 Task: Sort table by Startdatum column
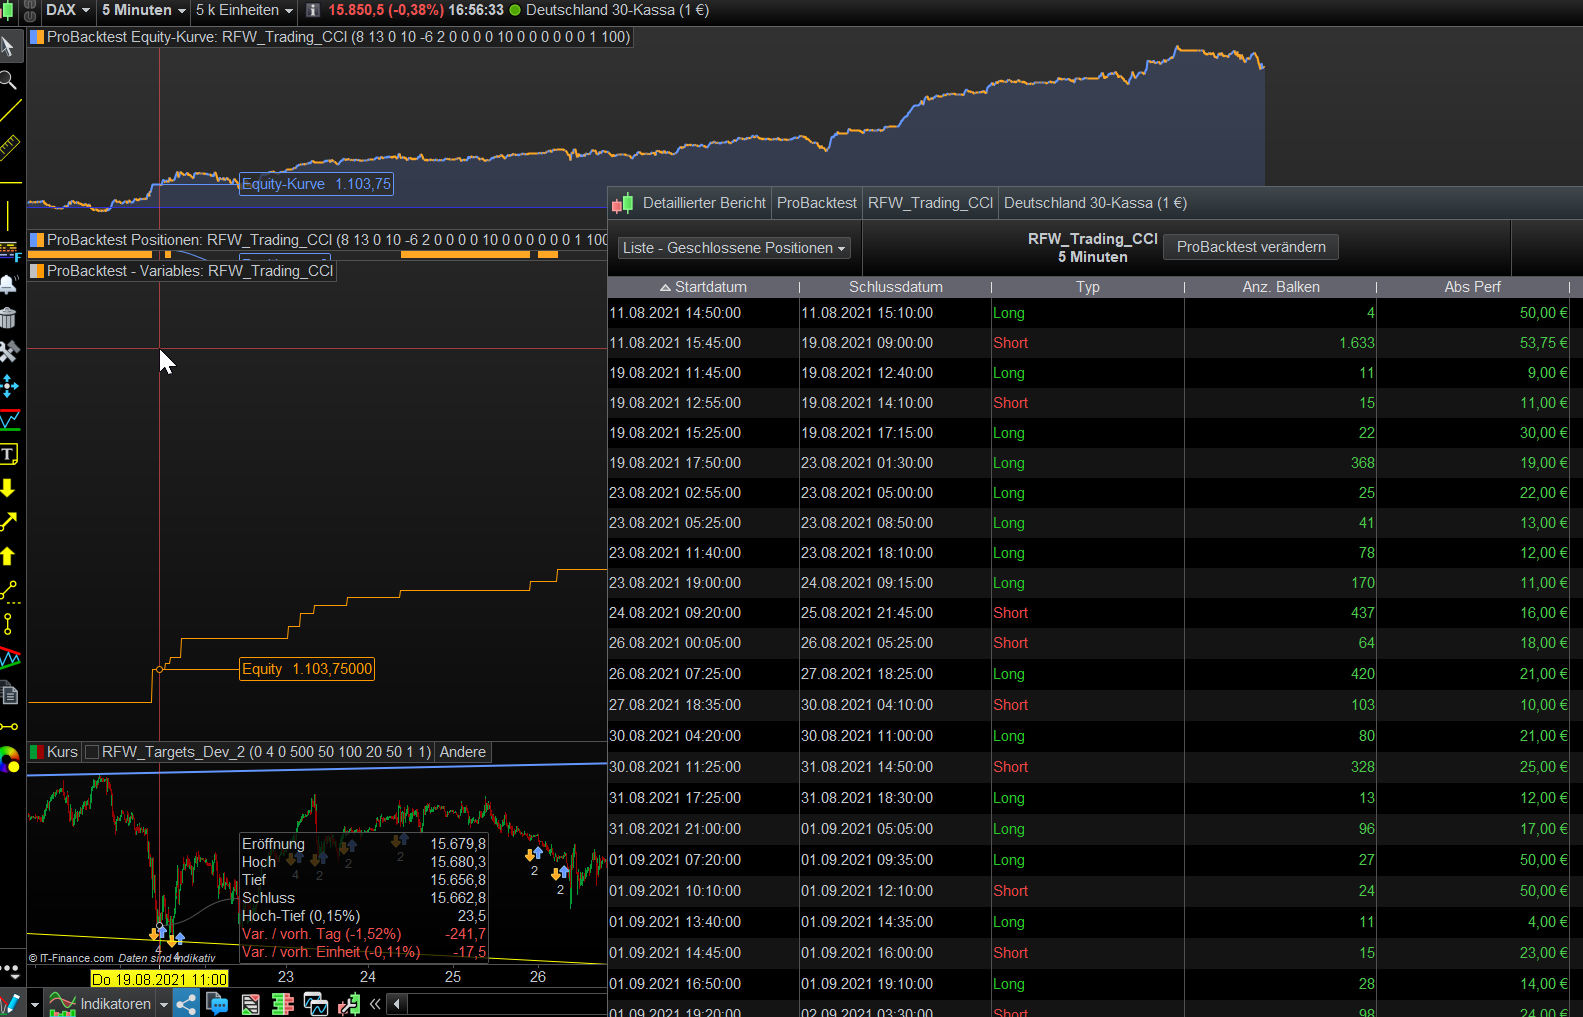pos(704,287)
